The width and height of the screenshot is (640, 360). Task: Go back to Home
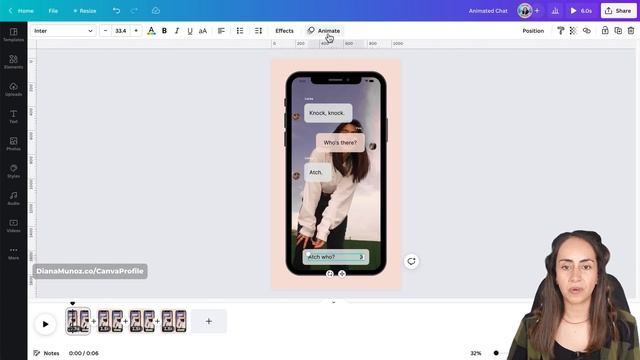(21, 11)
